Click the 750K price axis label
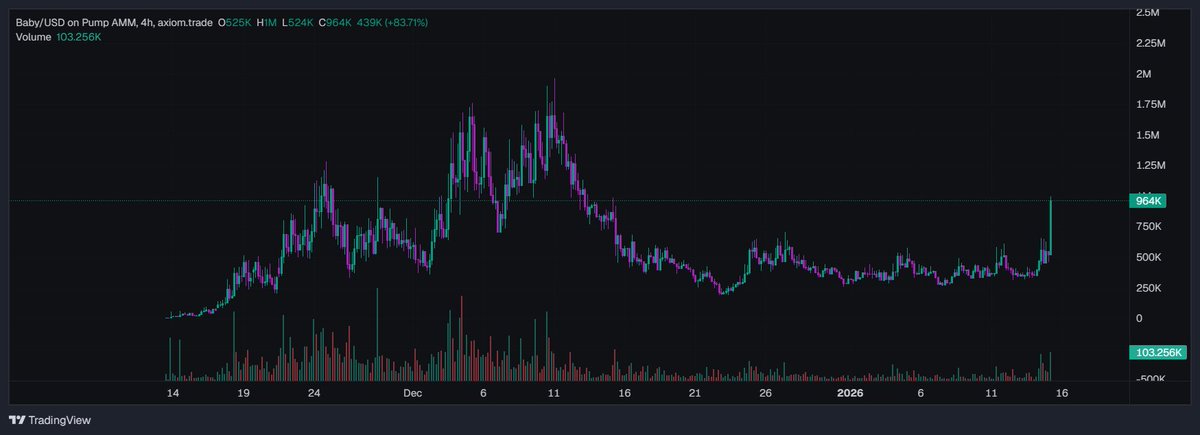 pos(1148,226)
